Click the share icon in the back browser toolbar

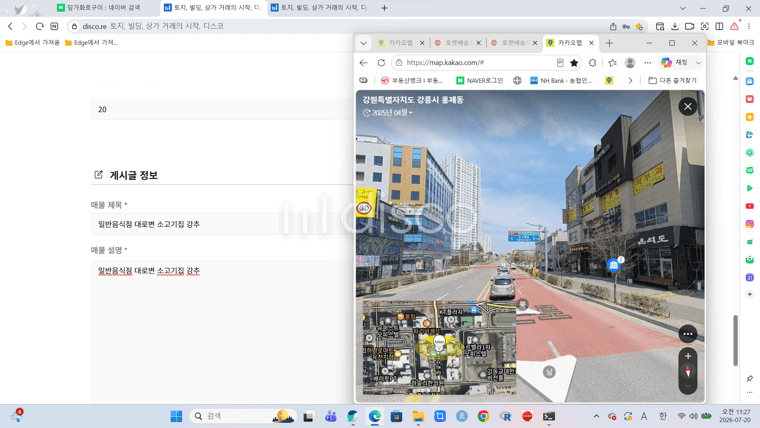[x=613, y=26]
